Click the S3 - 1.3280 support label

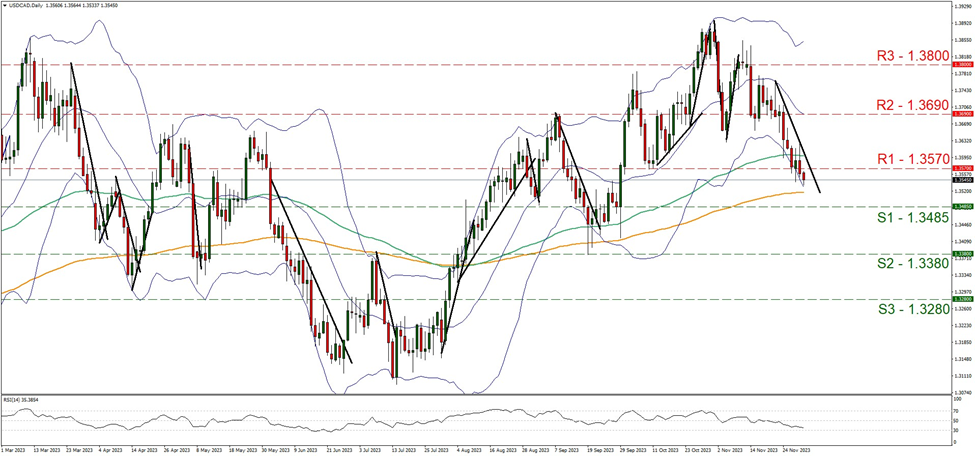(912, 309)
